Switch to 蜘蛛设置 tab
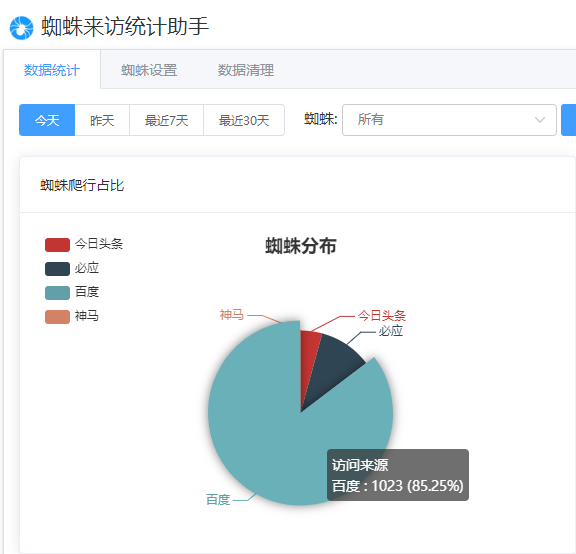Screen dimensions: 576x554 click(x=149, y=69)
